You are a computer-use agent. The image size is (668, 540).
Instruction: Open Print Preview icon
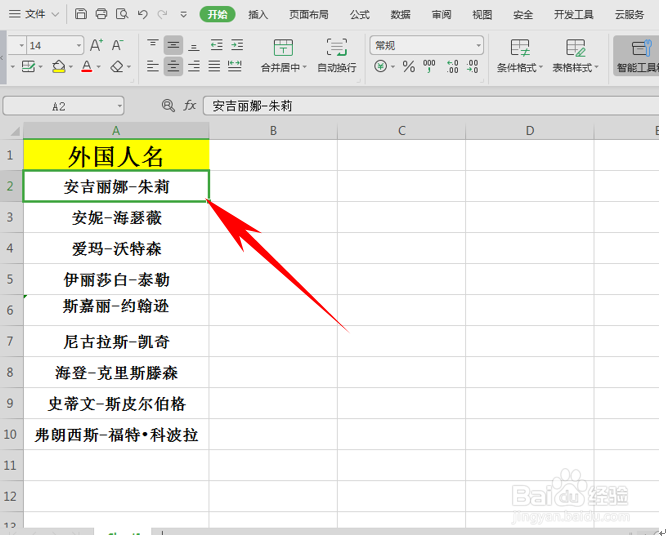[x=122, y=14]
